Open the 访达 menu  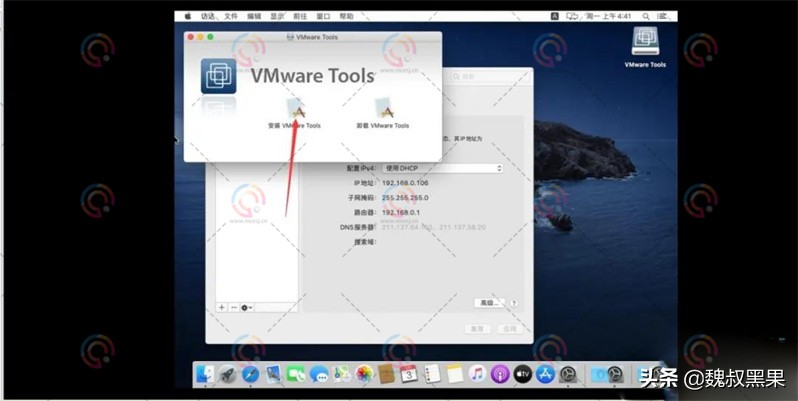pyautogui.click(x=208, y=16)
